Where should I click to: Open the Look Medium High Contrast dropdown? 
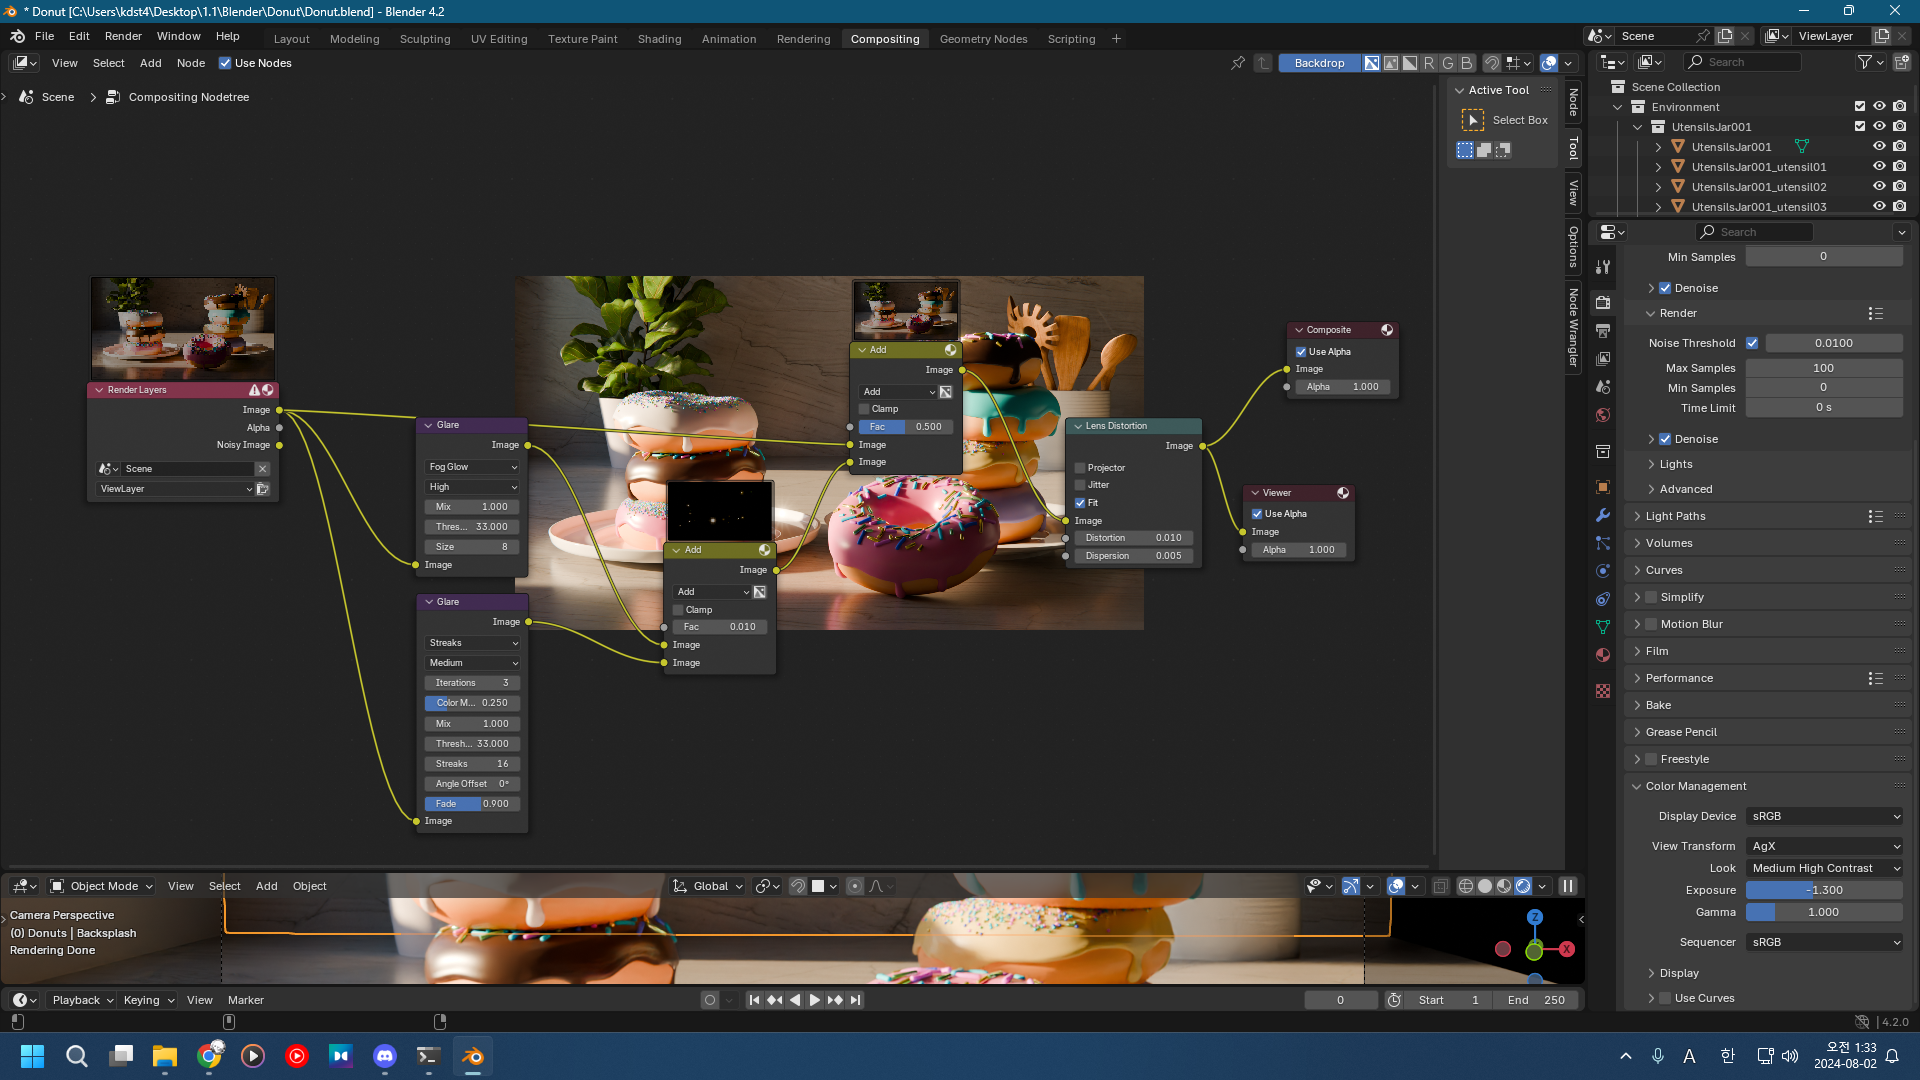click(1825, 868)
